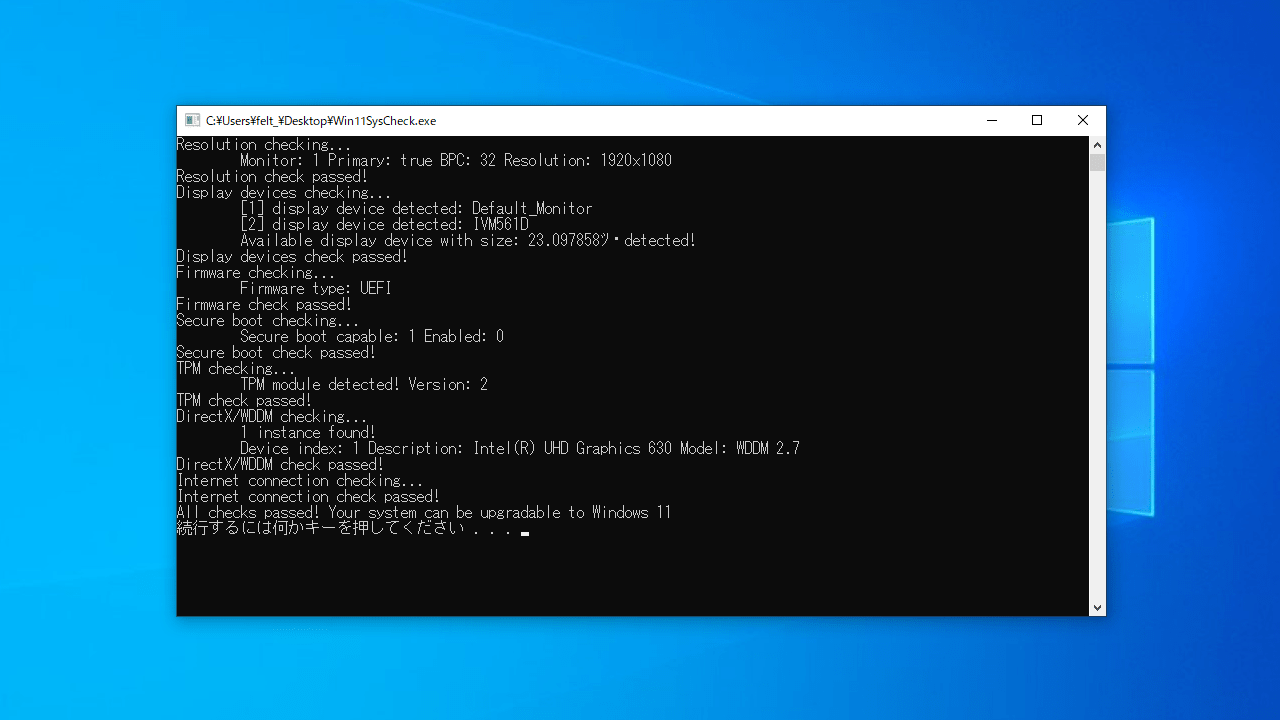The width and height of the screenshot is (1280, 720).
Task: Click the "DirectX/WDDM check passed!" line
Action: (x=280, y=464)
